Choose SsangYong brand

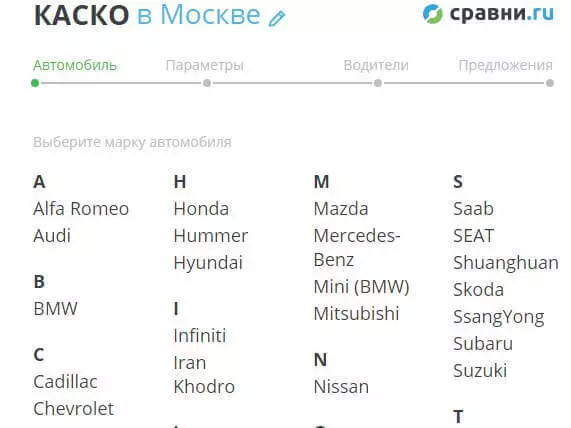tap(499, 317)
